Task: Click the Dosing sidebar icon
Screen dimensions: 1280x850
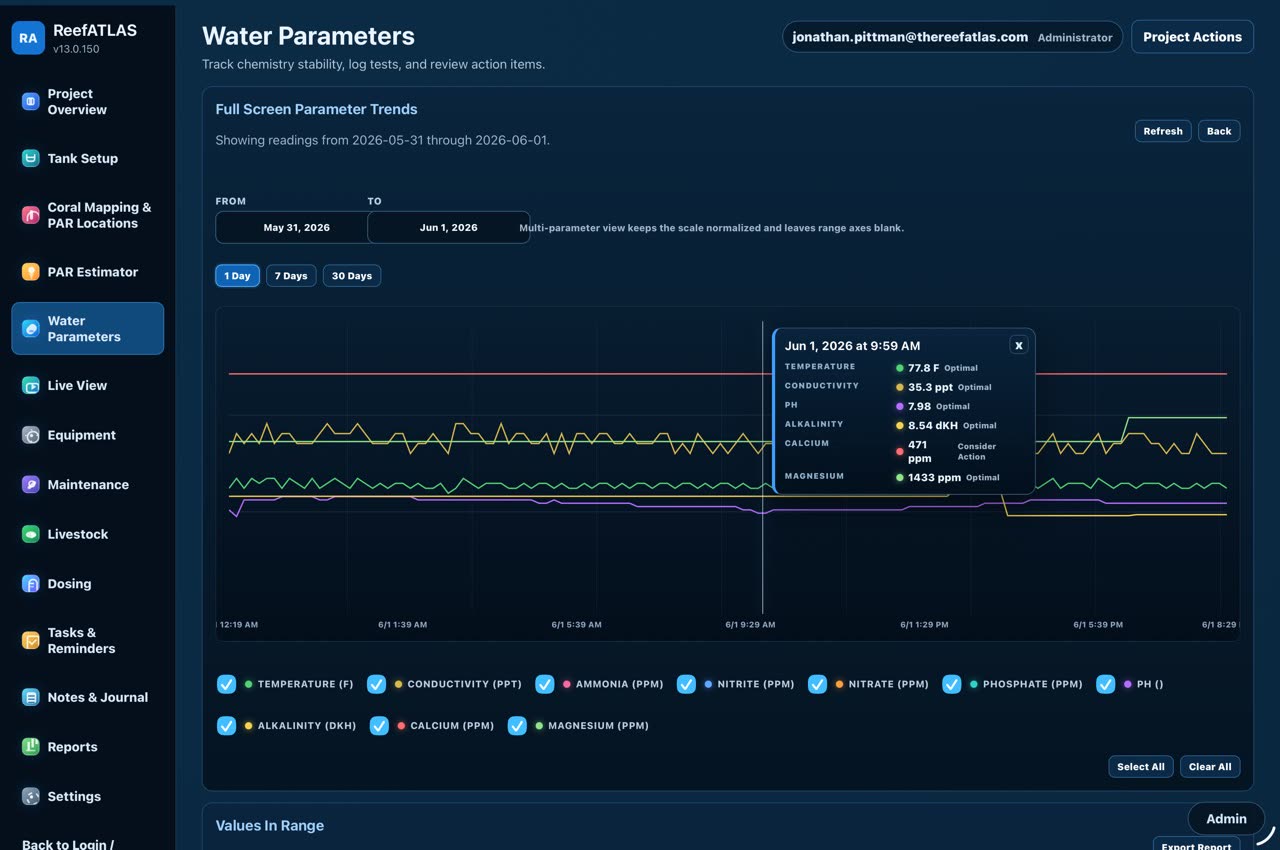Action: (31, 584)
